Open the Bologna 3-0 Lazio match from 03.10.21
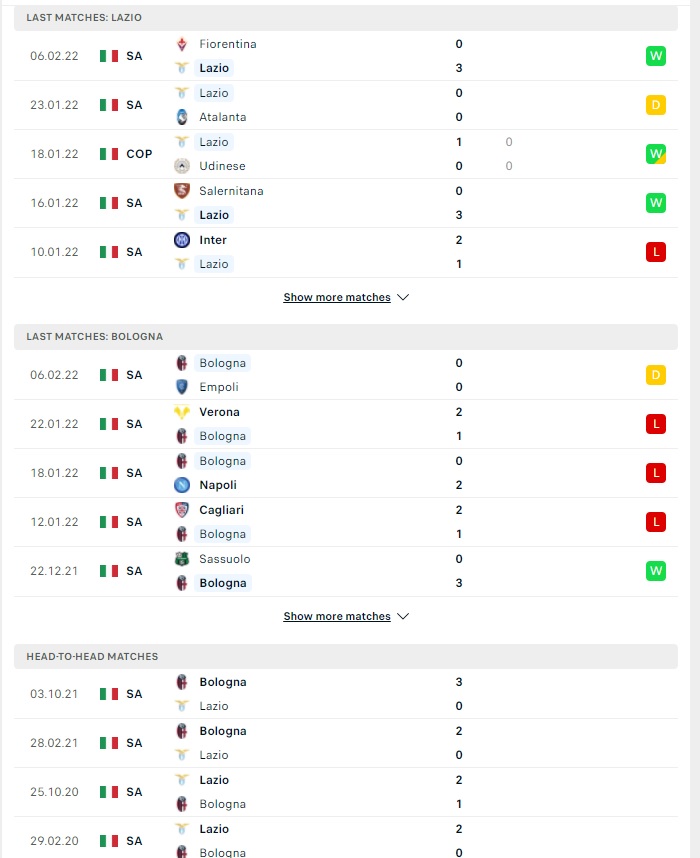Image resolution: width=700 pixels, height=858 pixels. (x=346, y=694)
